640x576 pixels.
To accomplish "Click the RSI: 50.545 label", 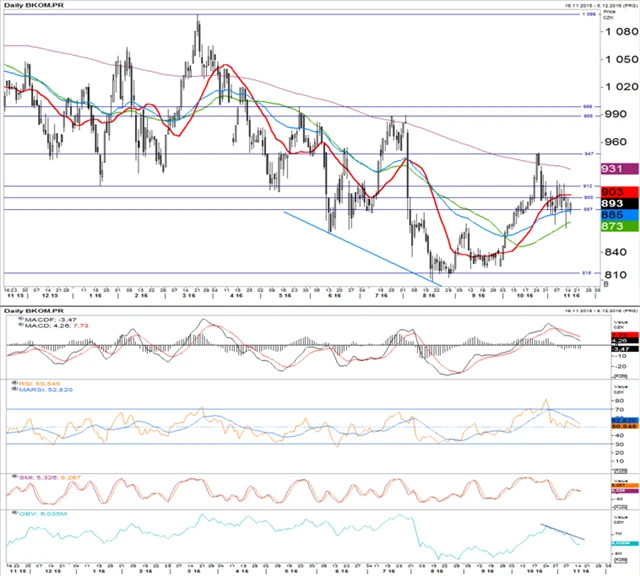I will (x=40, y=384).
